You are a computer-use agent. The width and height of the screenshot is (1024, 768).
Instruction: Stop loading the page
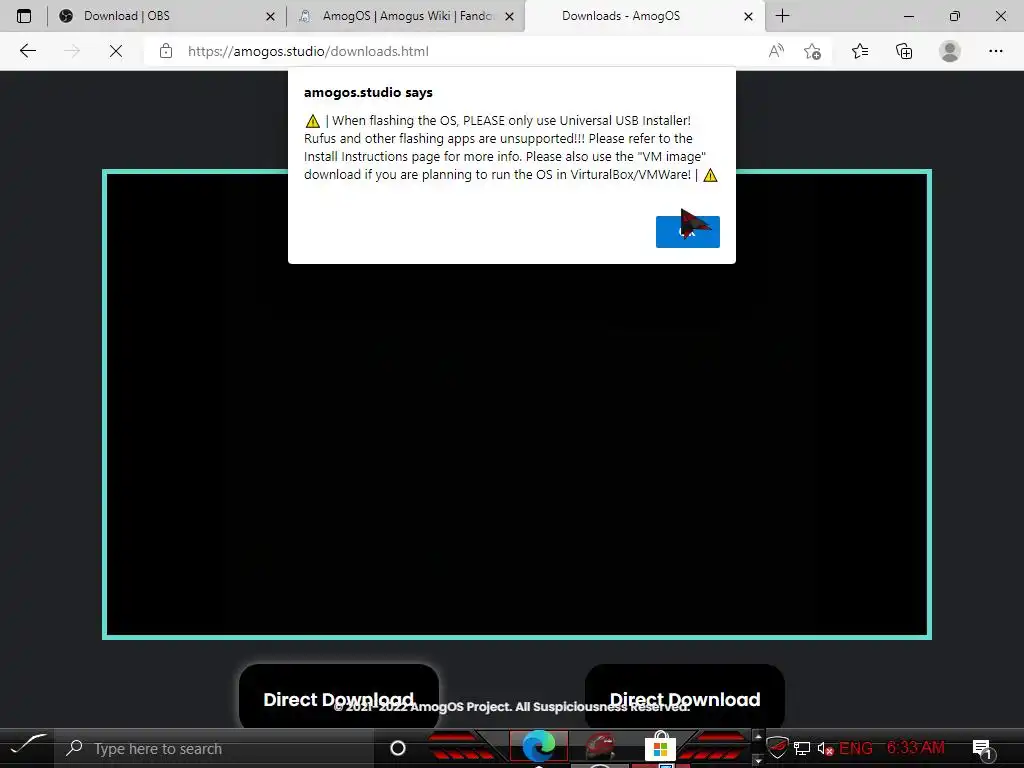tap(116, 51)
